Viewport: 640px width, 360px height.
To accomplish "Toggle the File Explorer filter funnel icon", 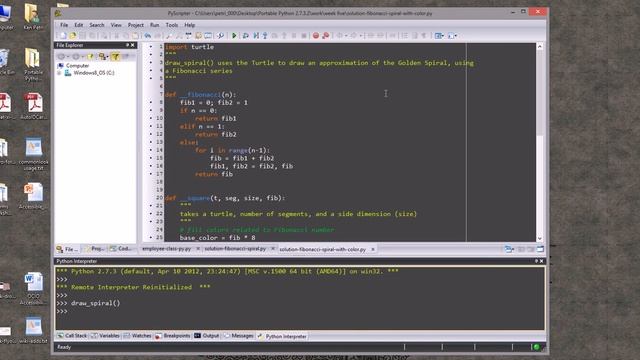I will pos(116,56).
